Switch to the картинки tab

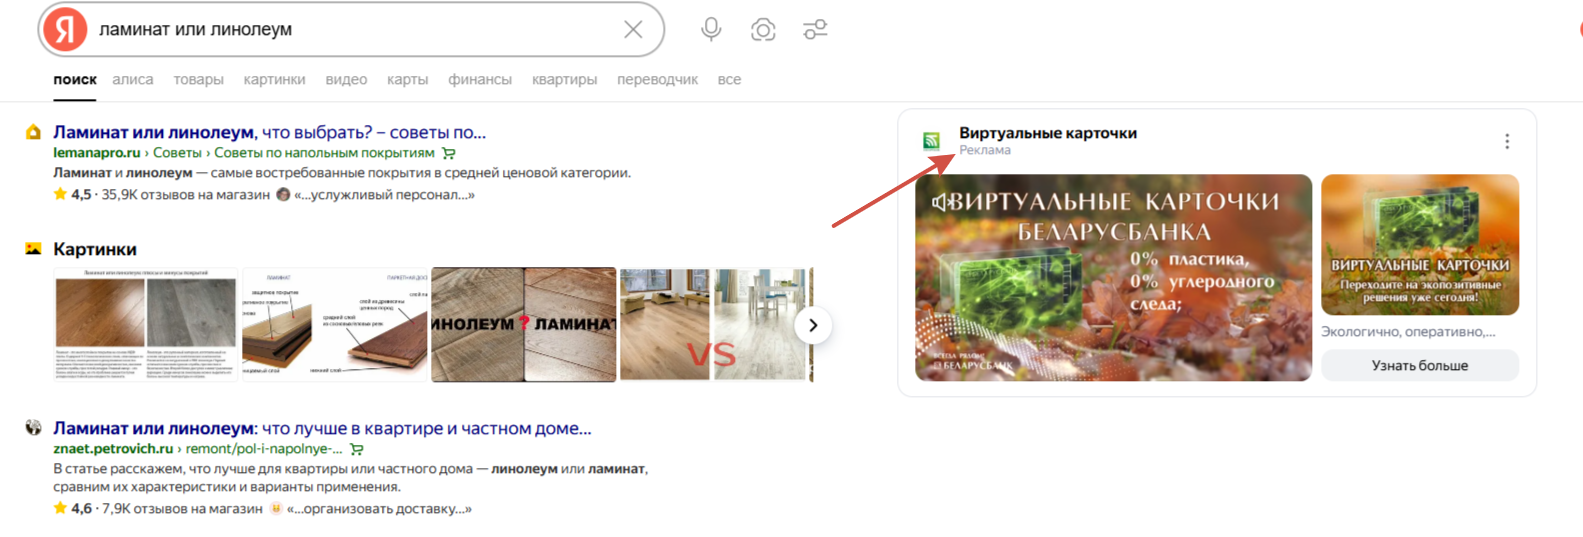(x=274, y=79)
